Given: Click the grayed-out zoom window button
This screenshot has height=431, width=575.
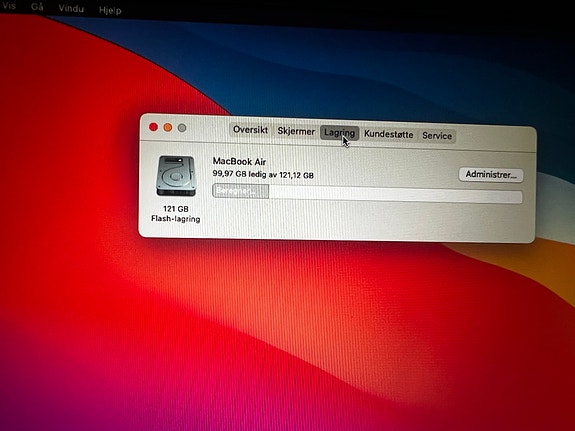Looking at the screenshot, I should [x=182, y=128].
